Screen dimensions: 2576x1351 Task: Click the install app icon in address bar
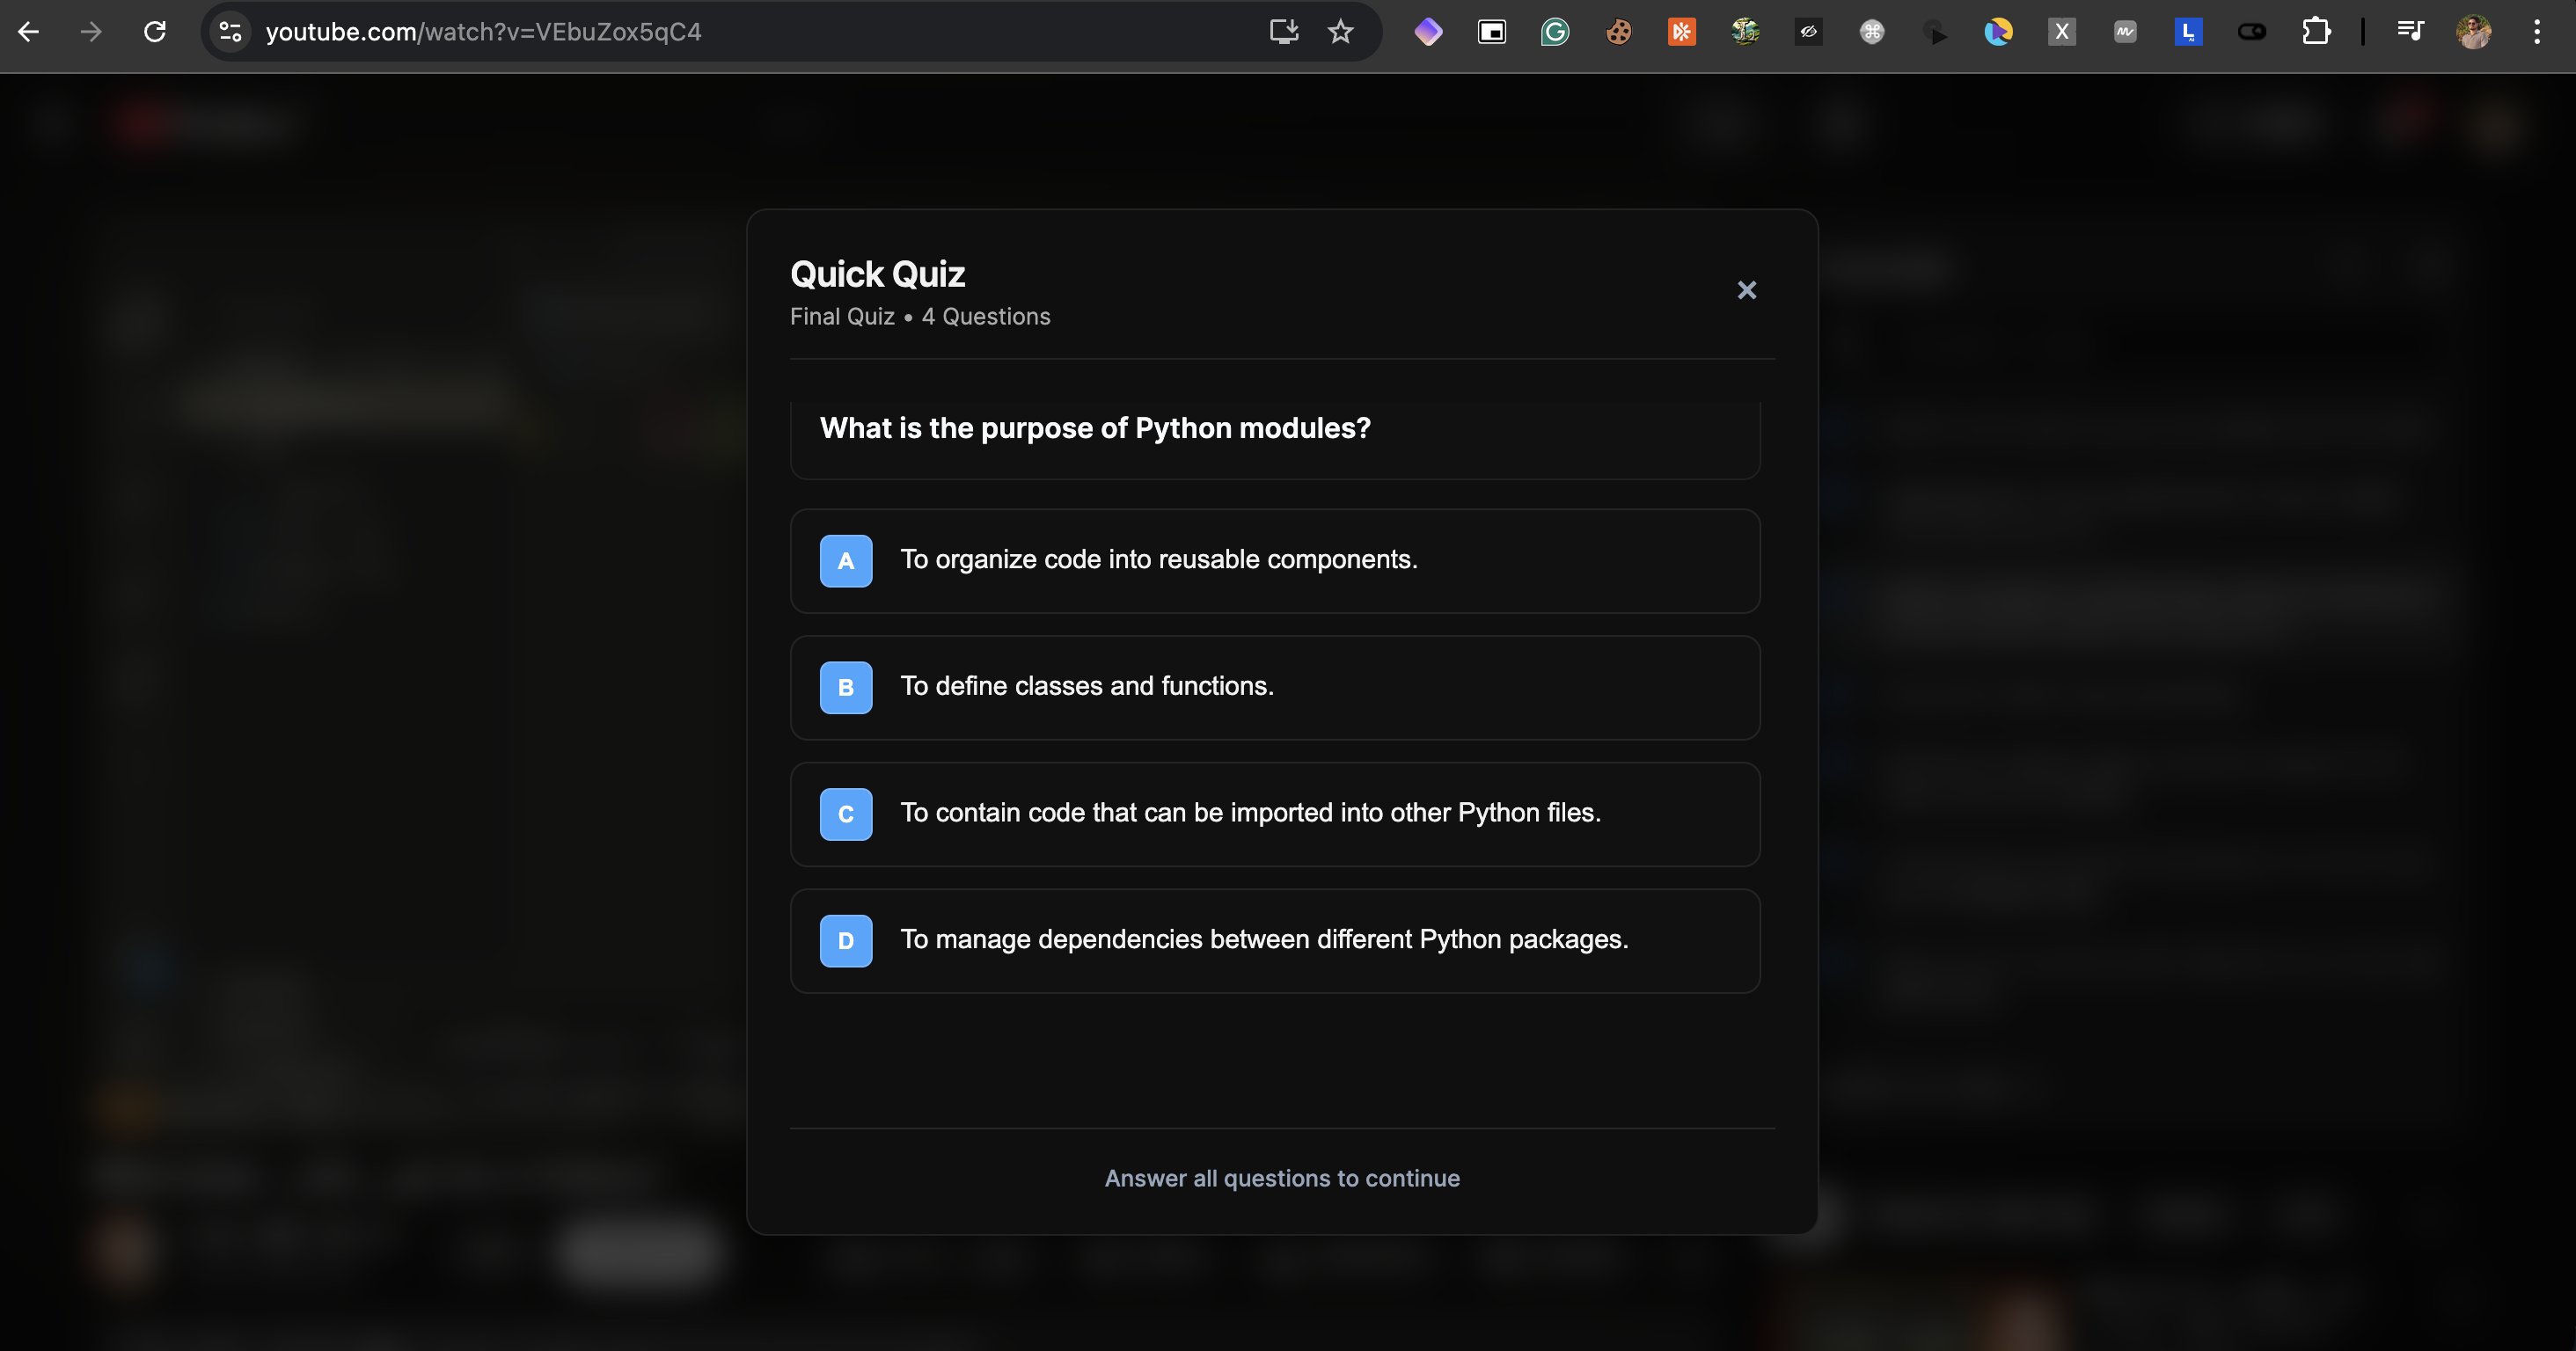coord(1283,32)
